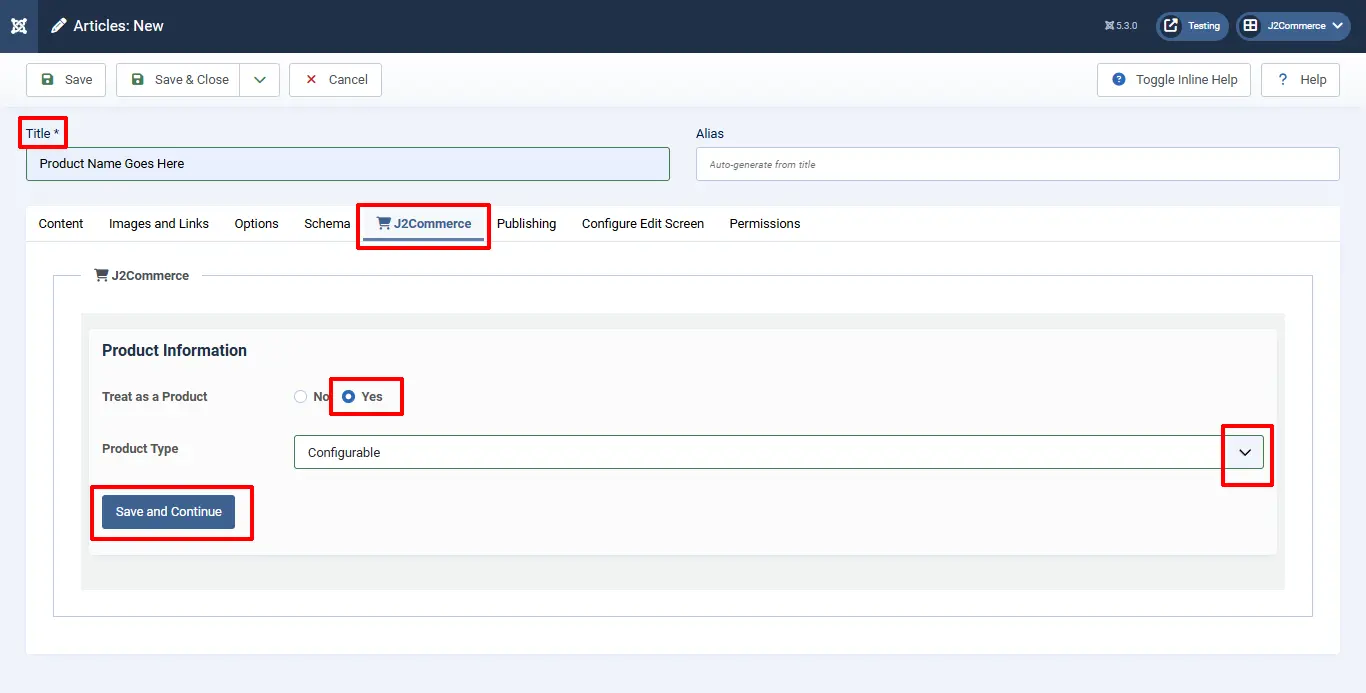Expand the Save & Close options arrow
This screenshot has width=1366, height=693.
(x=259, y=80)
